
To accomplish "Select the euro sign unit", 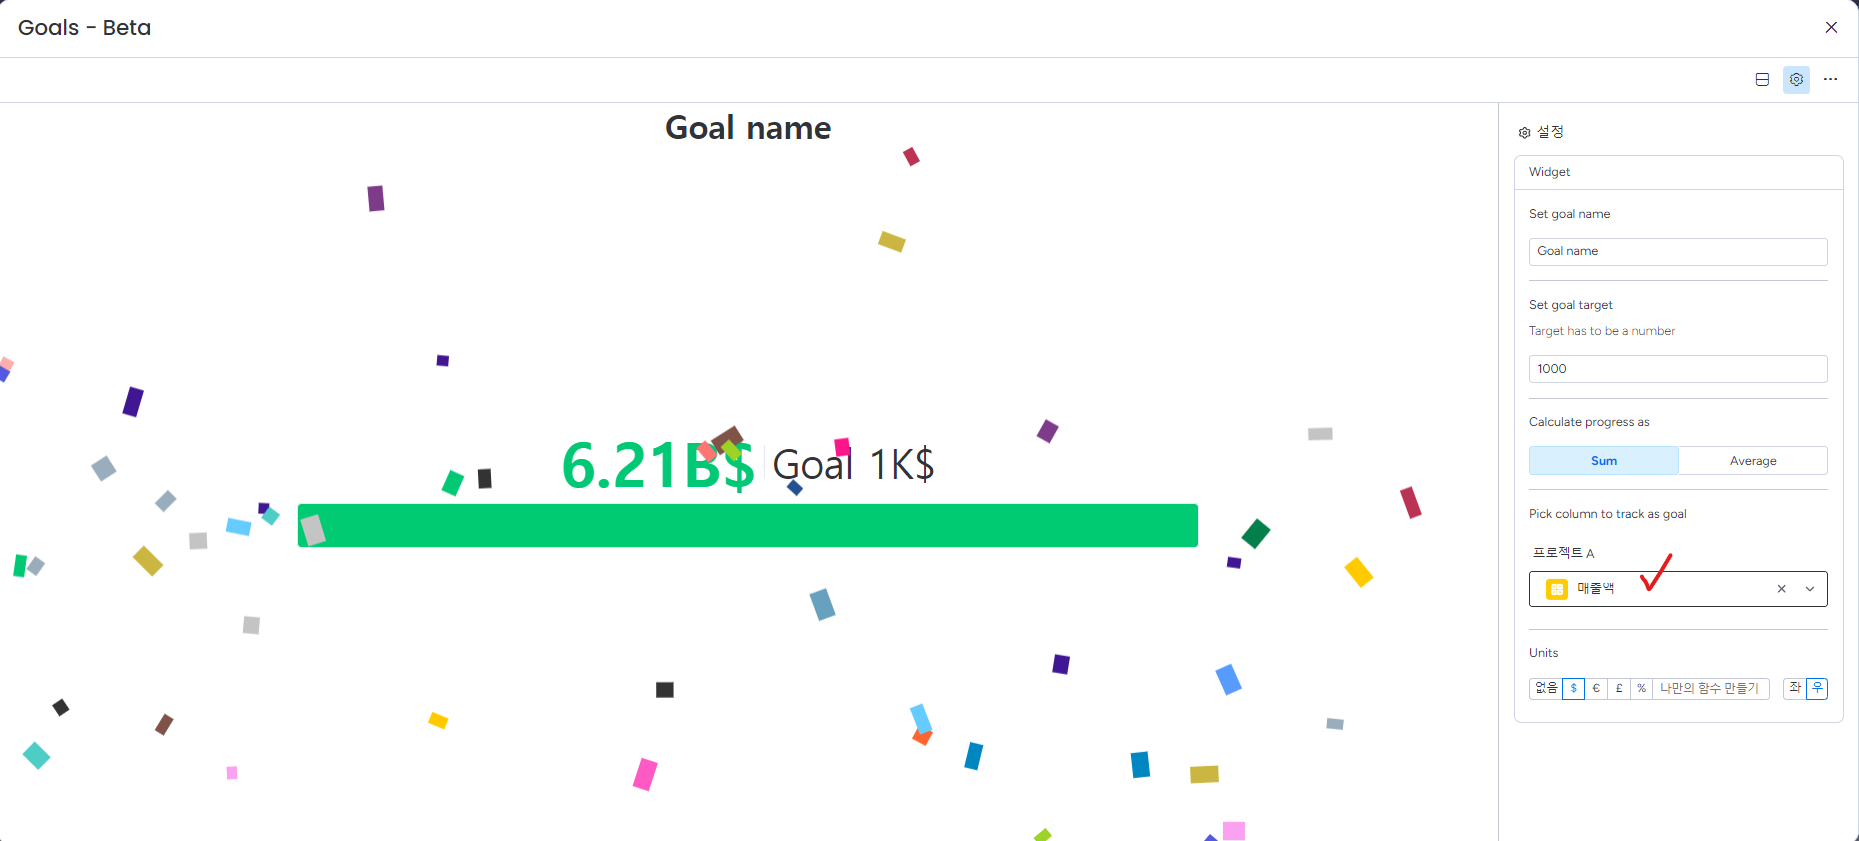I will pos(1596,688).
